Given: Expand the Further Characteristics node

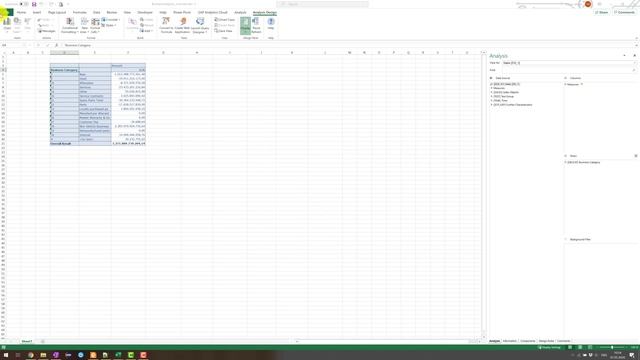Looking at the screenshot, I should tap(491, 105).
